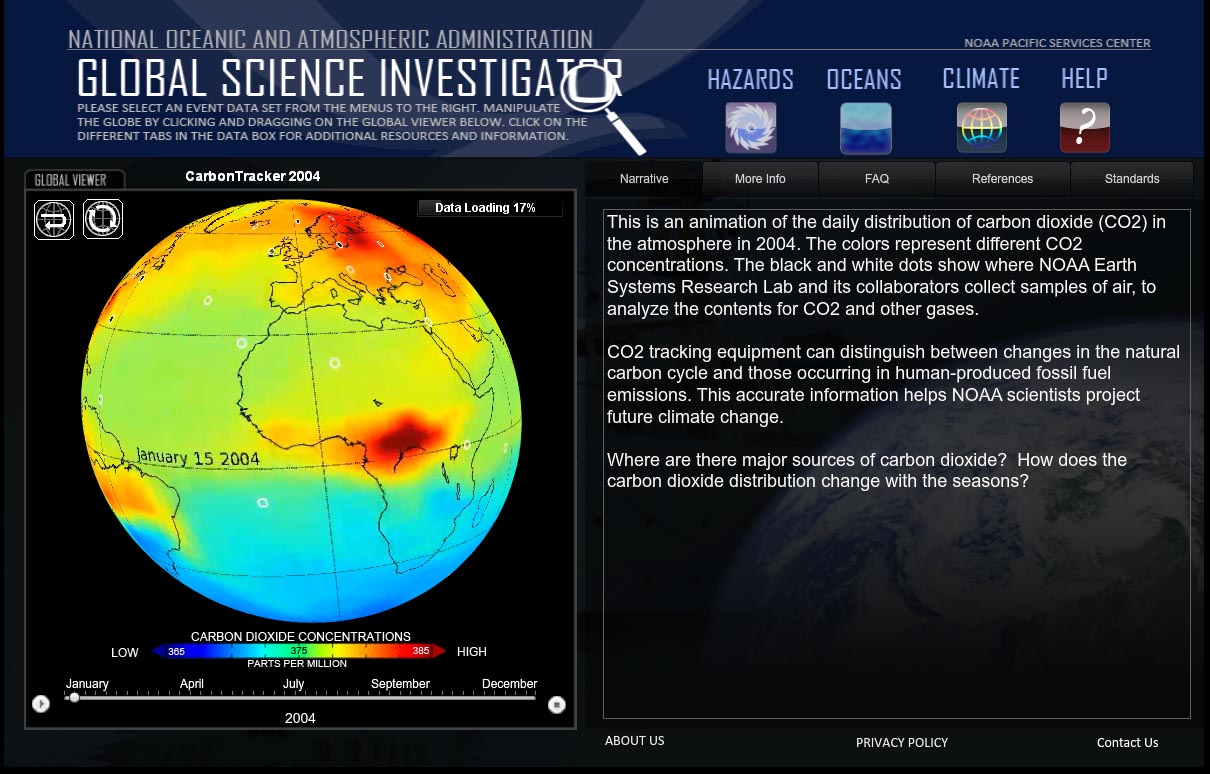This screenshot has width=1210, height=774.
Task: Open the Climate globe icon menu
Action: [x=981, y=128]
